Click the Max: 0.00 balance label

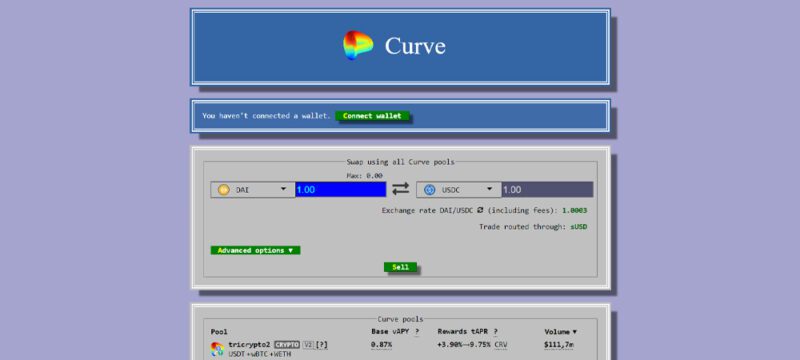coord(364,175)
